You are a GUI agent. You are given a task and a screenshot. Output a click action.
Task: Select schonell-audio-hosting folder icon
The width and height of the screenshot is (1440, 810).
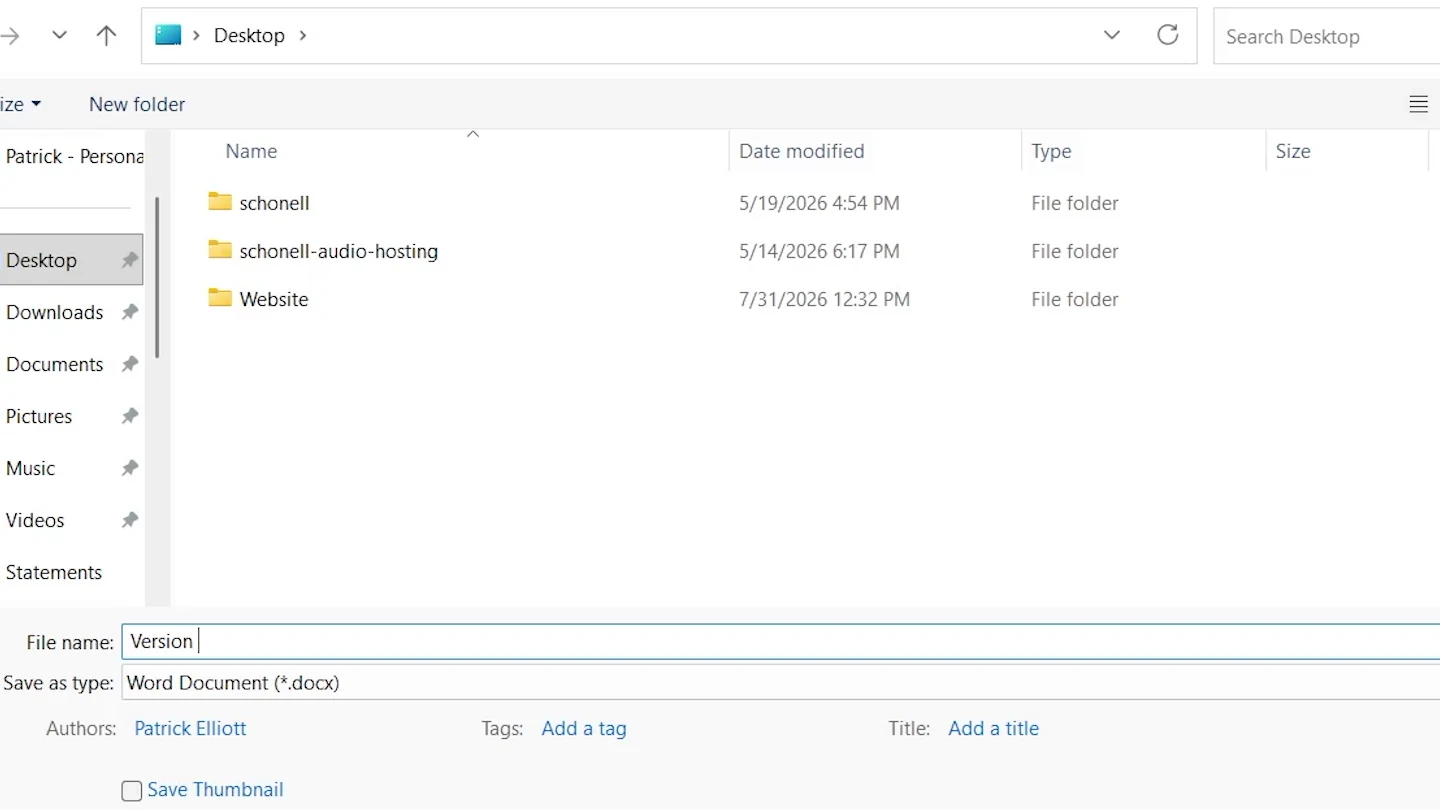click(220, 250)
